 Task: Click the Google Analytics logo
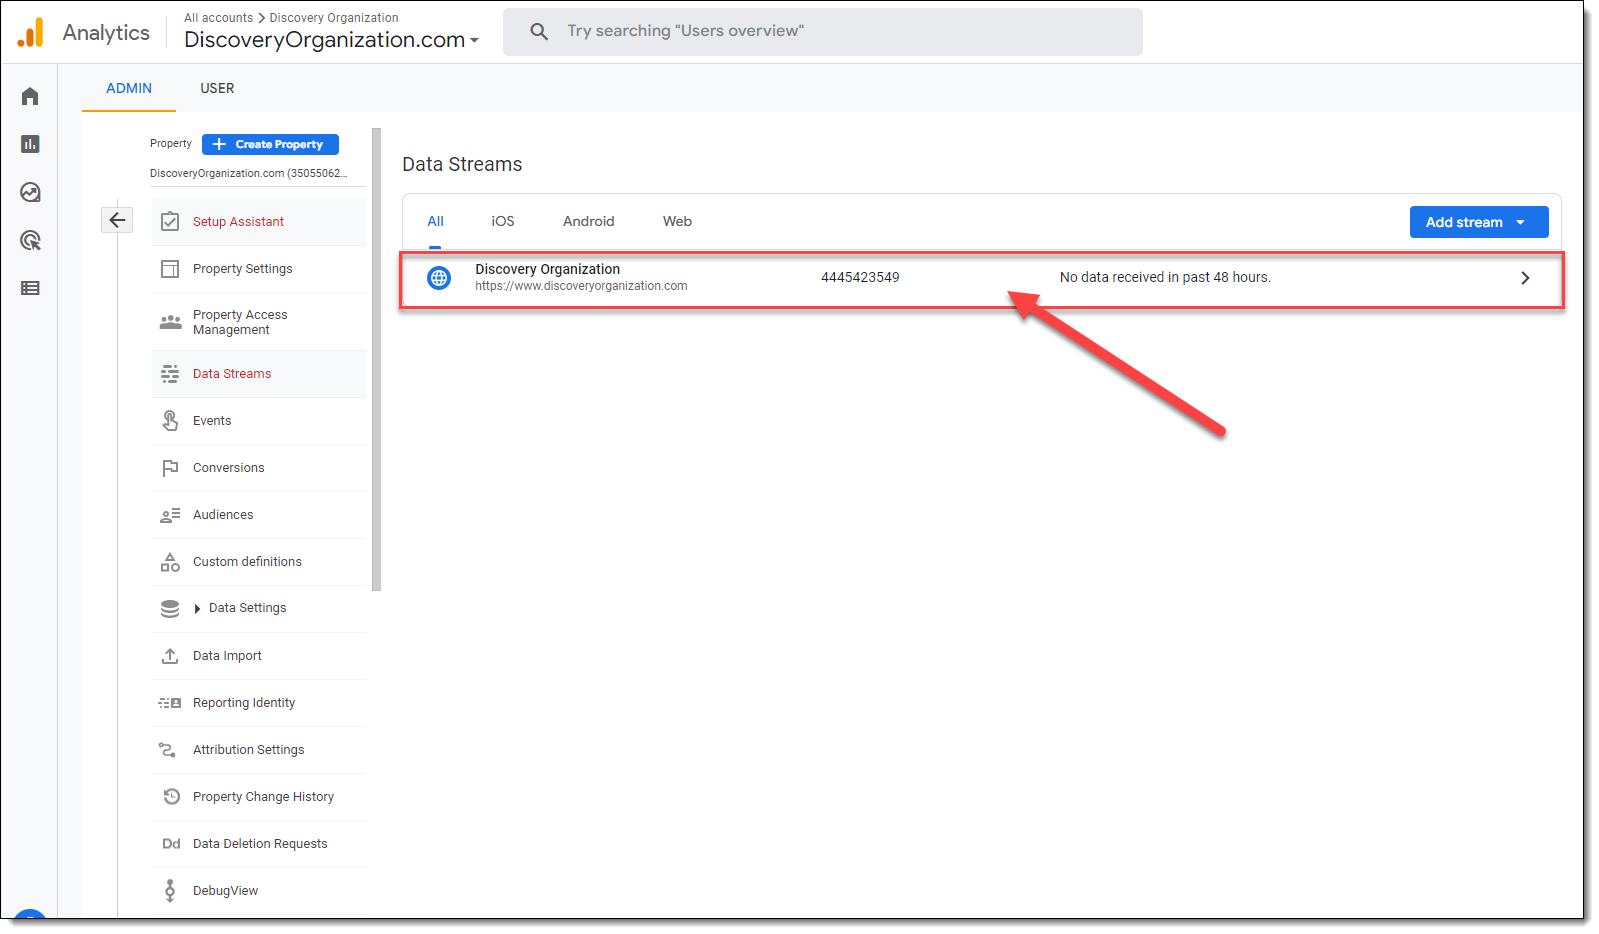coord(31,33)
